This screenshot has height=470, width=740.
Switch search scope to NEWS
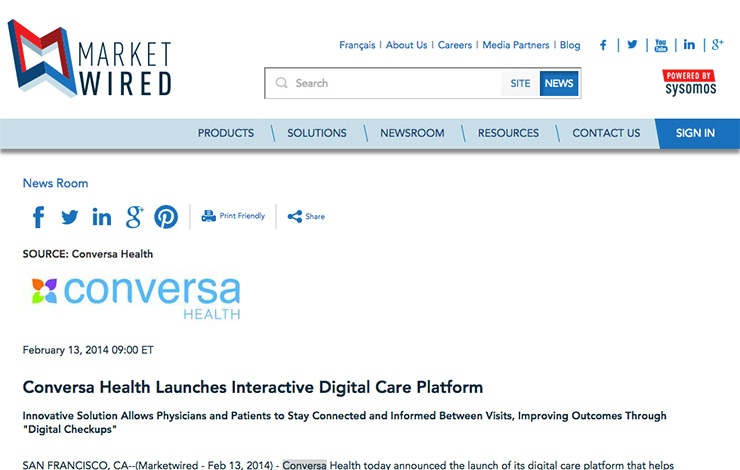[559, 84]
